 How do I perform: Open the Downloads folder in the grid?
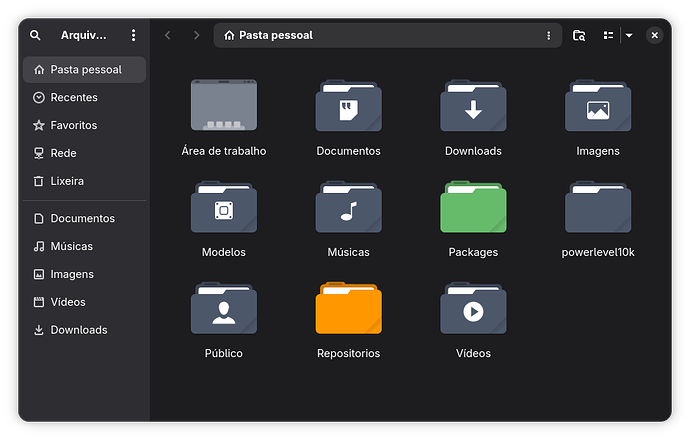tap(473, 107)
